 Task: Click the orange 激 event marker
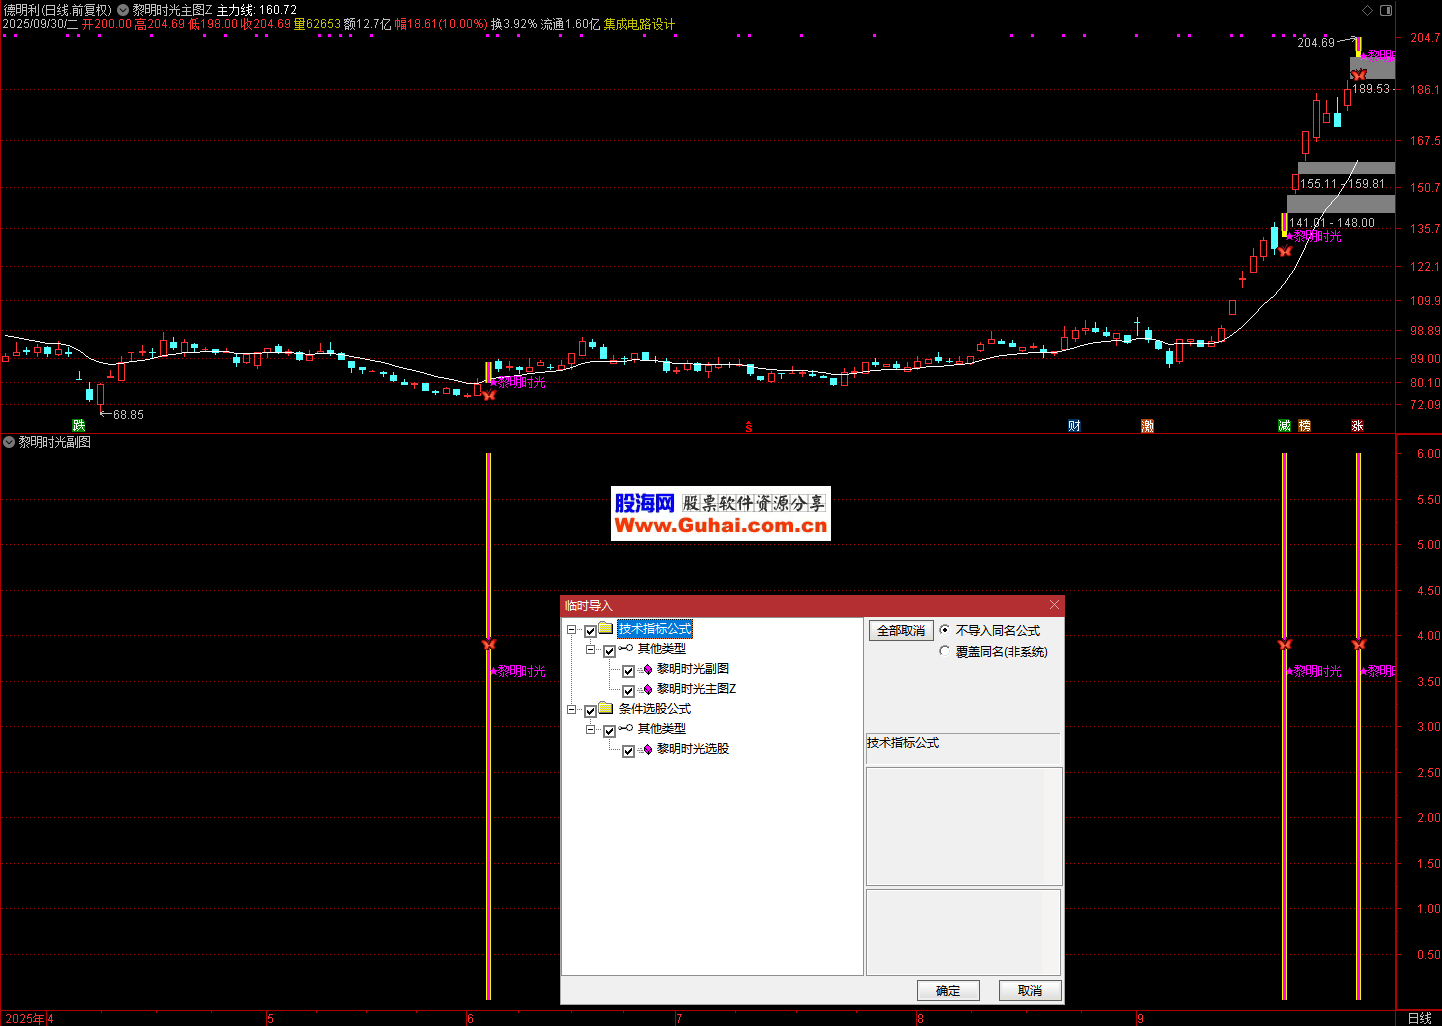pos(1147,426)
